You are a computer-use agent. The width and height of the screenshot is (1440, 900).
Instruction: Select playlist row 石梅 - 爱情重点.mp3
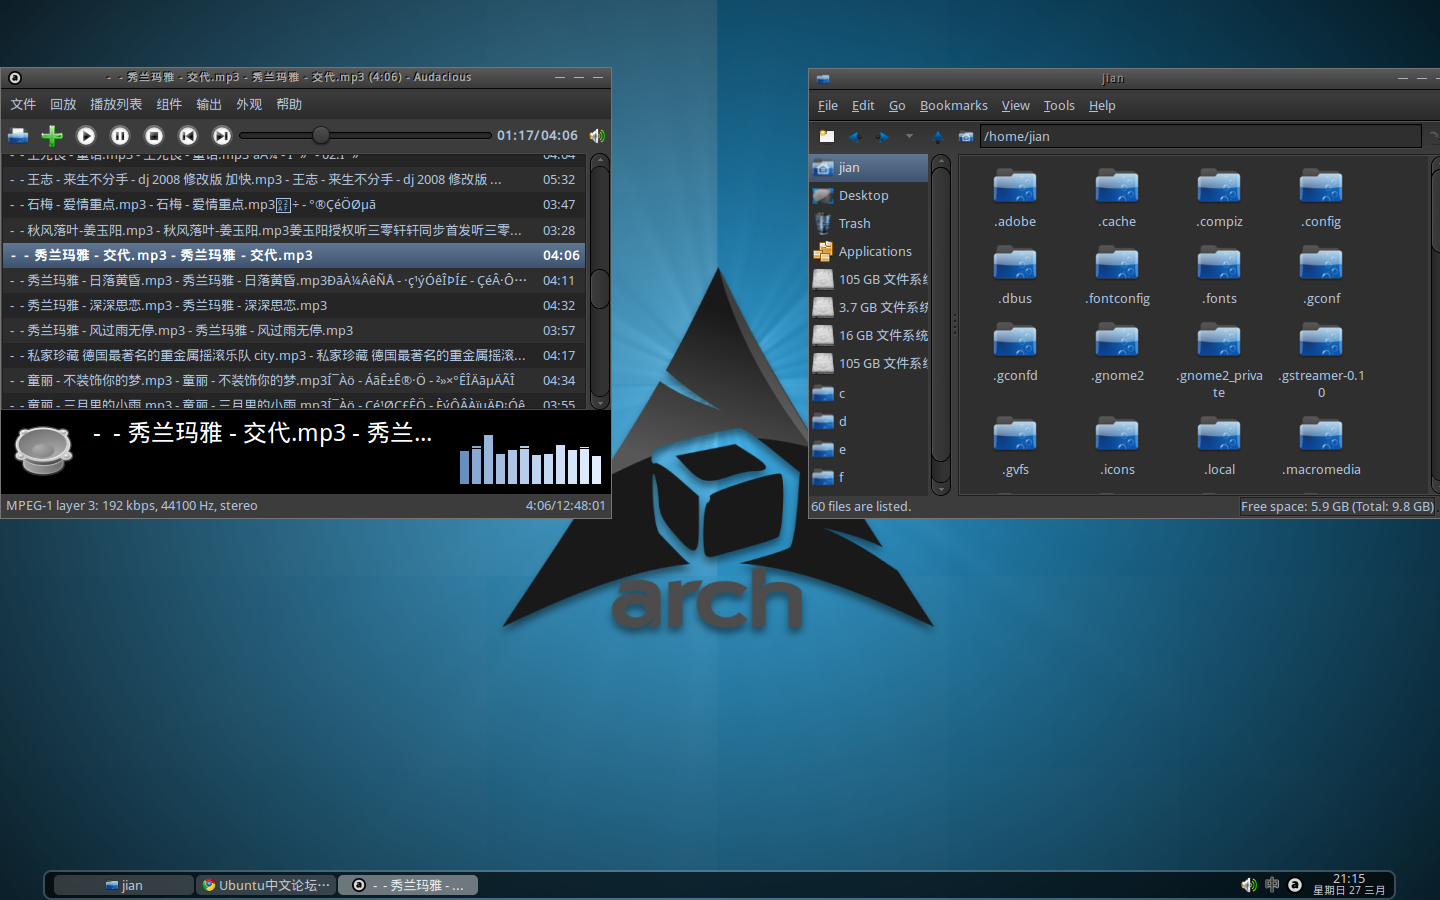[294, 205]
